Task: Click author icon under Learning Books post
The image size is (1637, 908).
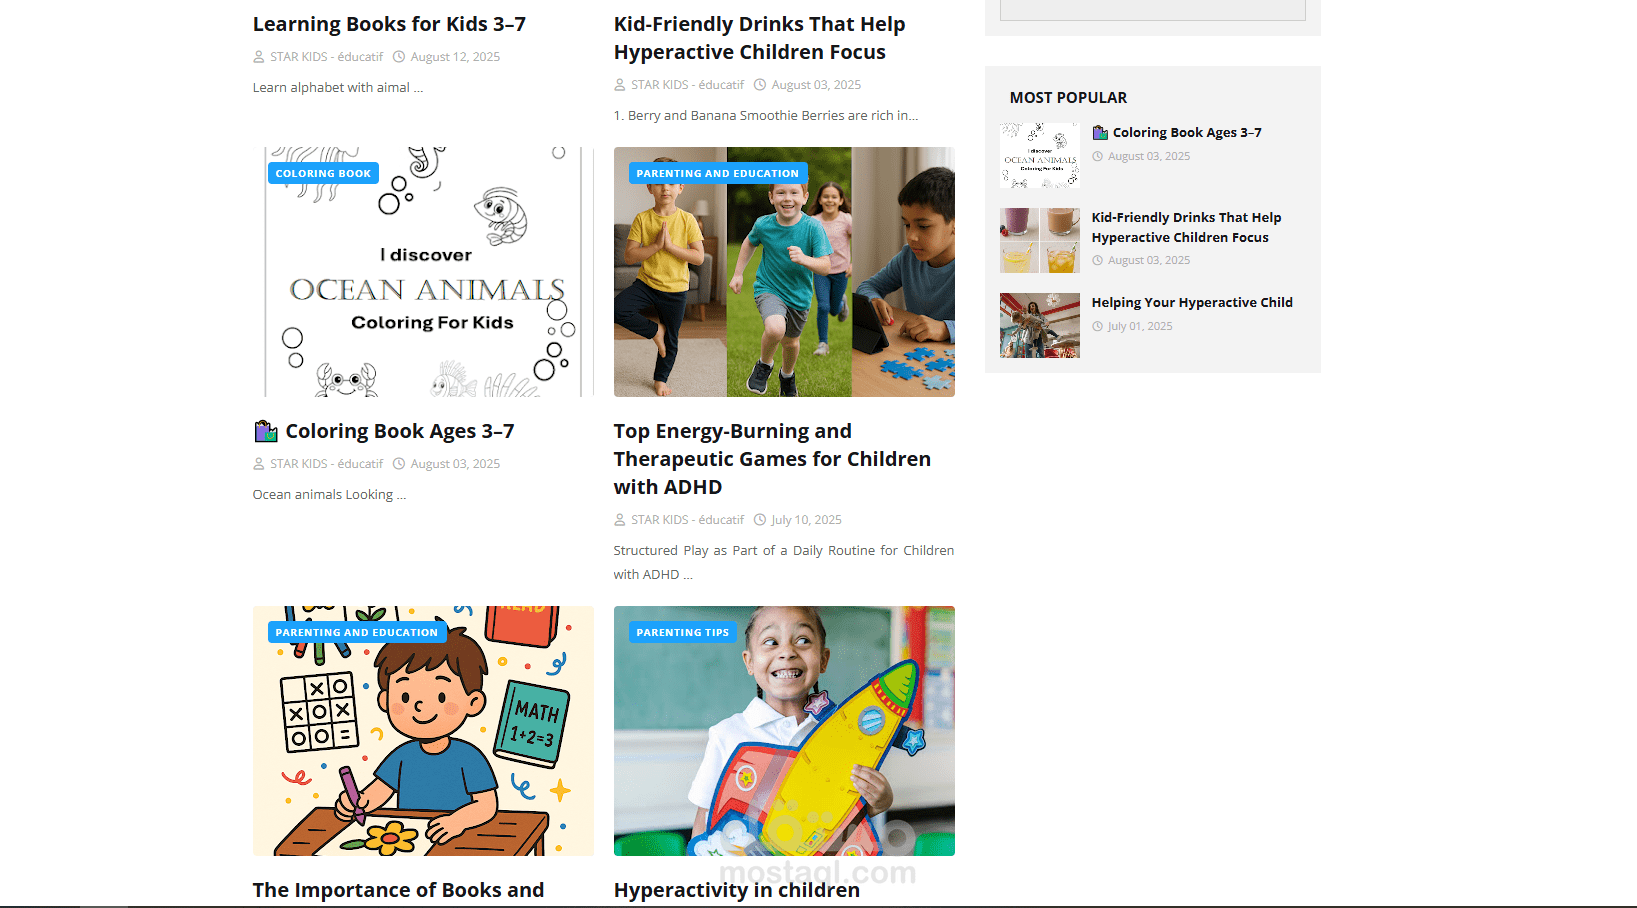Action: (x=259, y=57)
